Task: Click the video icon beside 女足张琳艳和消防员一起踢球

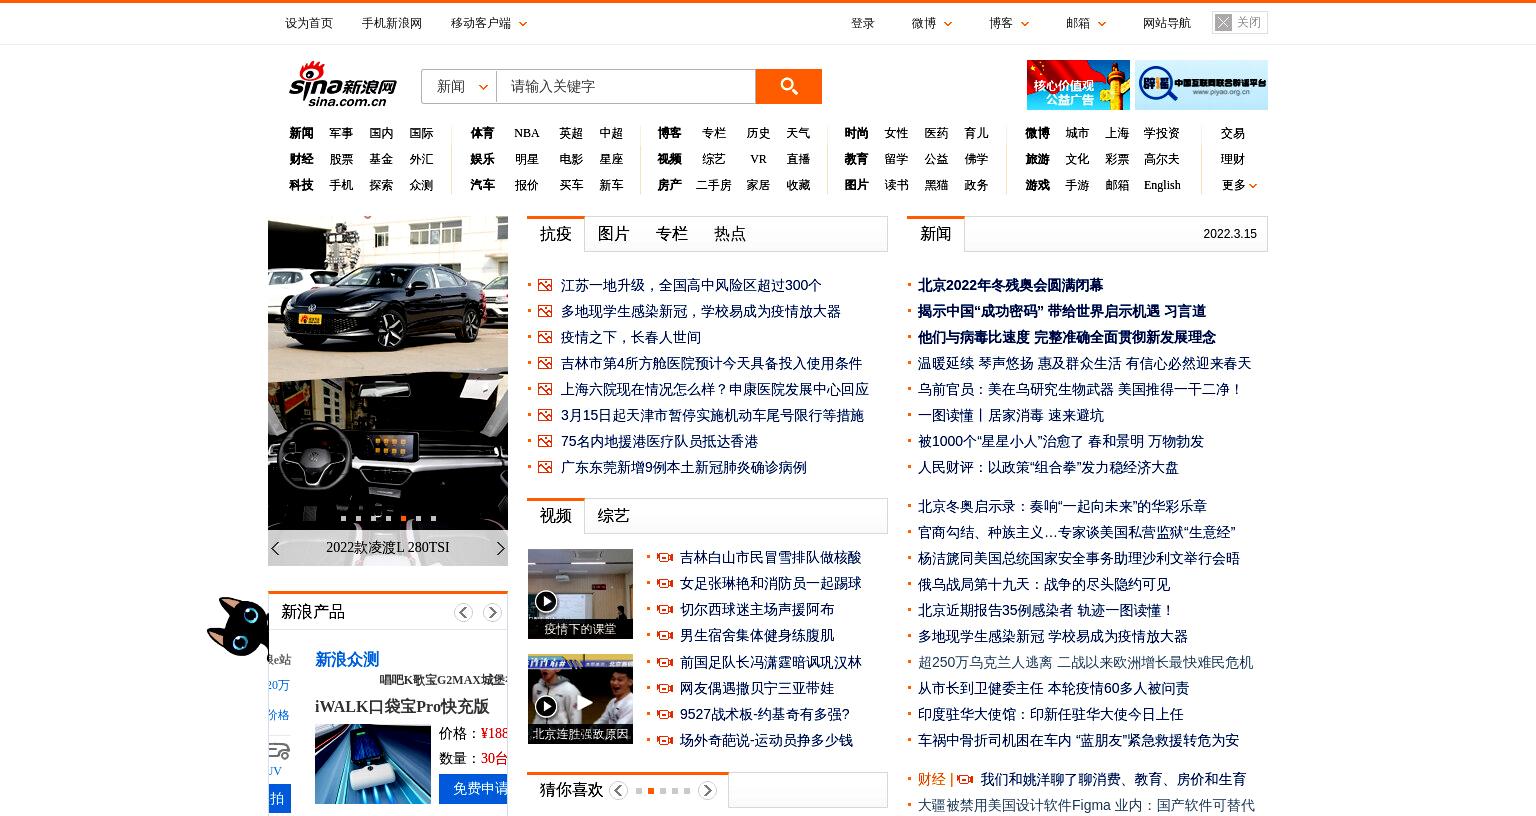Action: click(665, 584)
